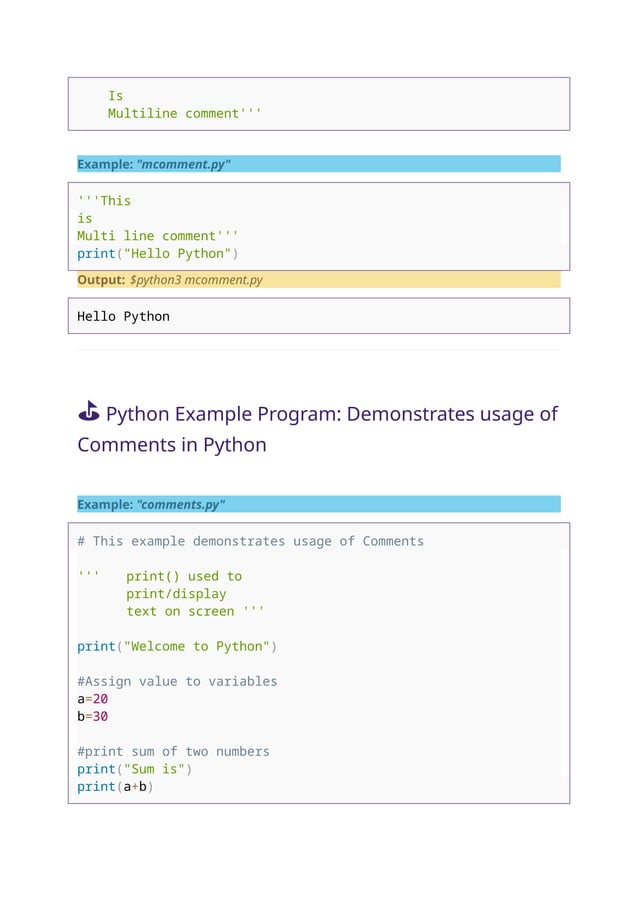Click the icon beside the Python Example Program heading
The width and height of the screenshot is (638, 902).
pos(89,411)
